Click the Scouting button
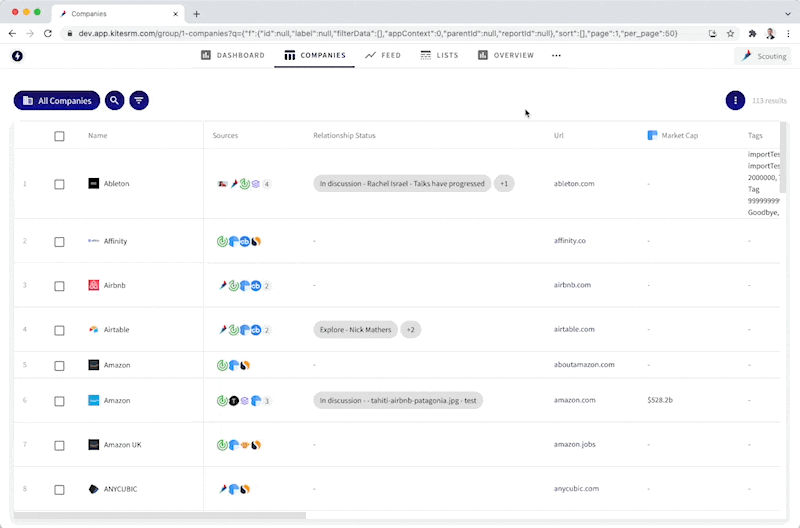 coord(763,56)
